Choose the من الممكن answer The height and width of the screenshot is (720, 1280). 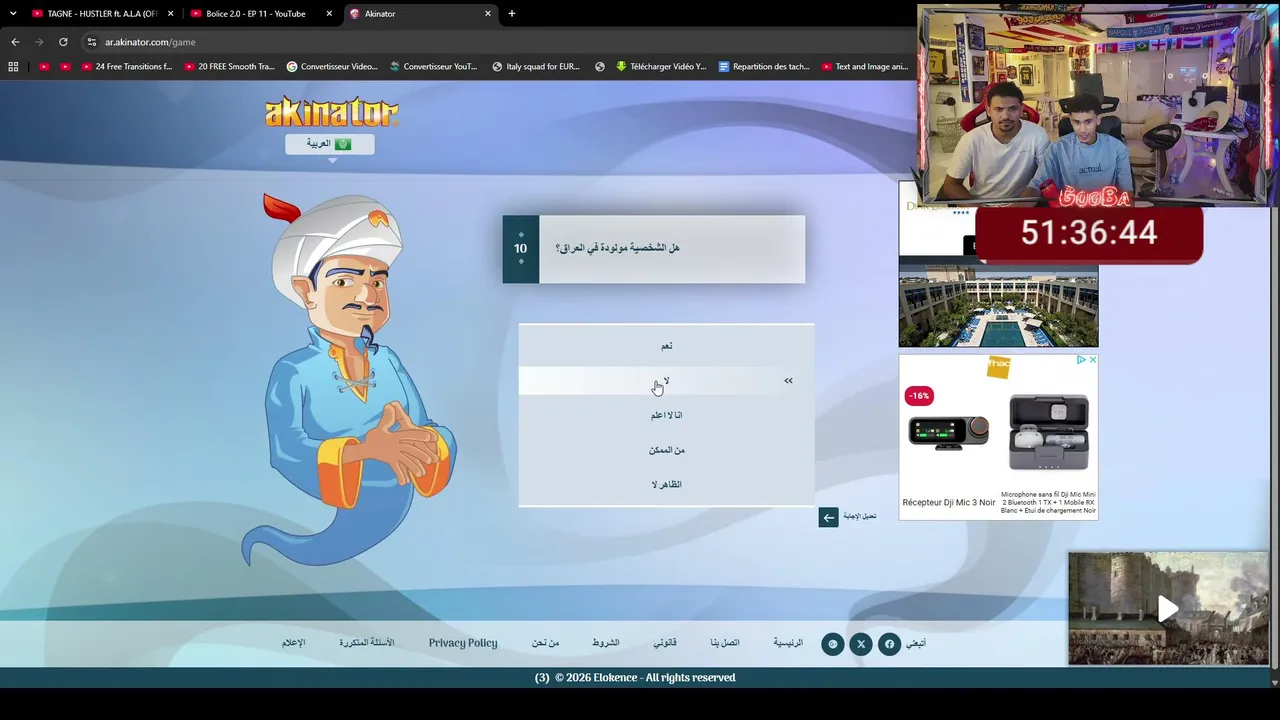[x=666, y=450]
